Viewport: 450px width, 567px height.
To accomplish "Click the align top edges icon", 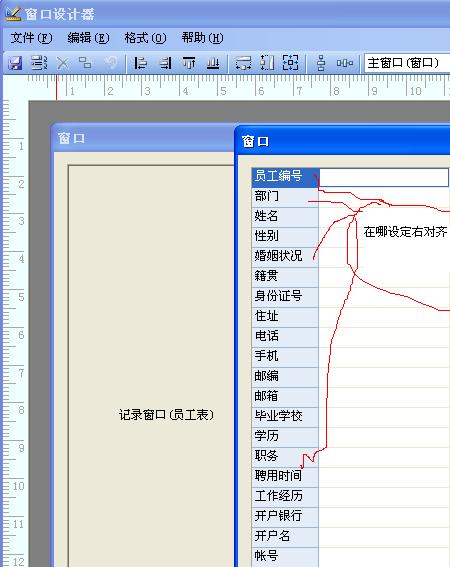I will click(x=189, y=63).
